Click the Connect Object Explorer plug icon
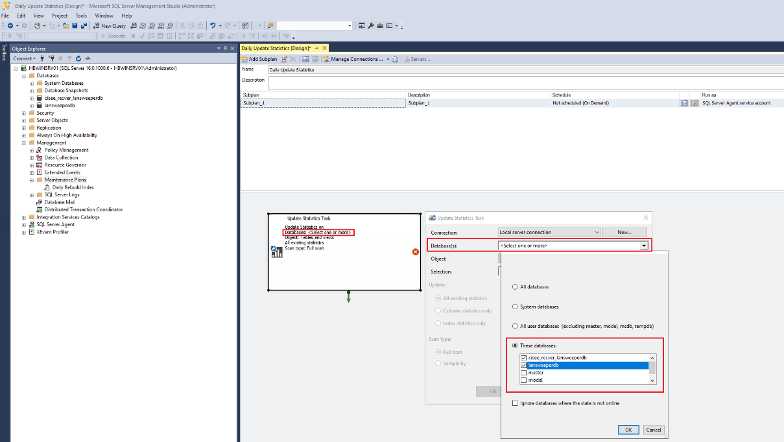Screen dimensions: 784x442 tap(42, 58)
